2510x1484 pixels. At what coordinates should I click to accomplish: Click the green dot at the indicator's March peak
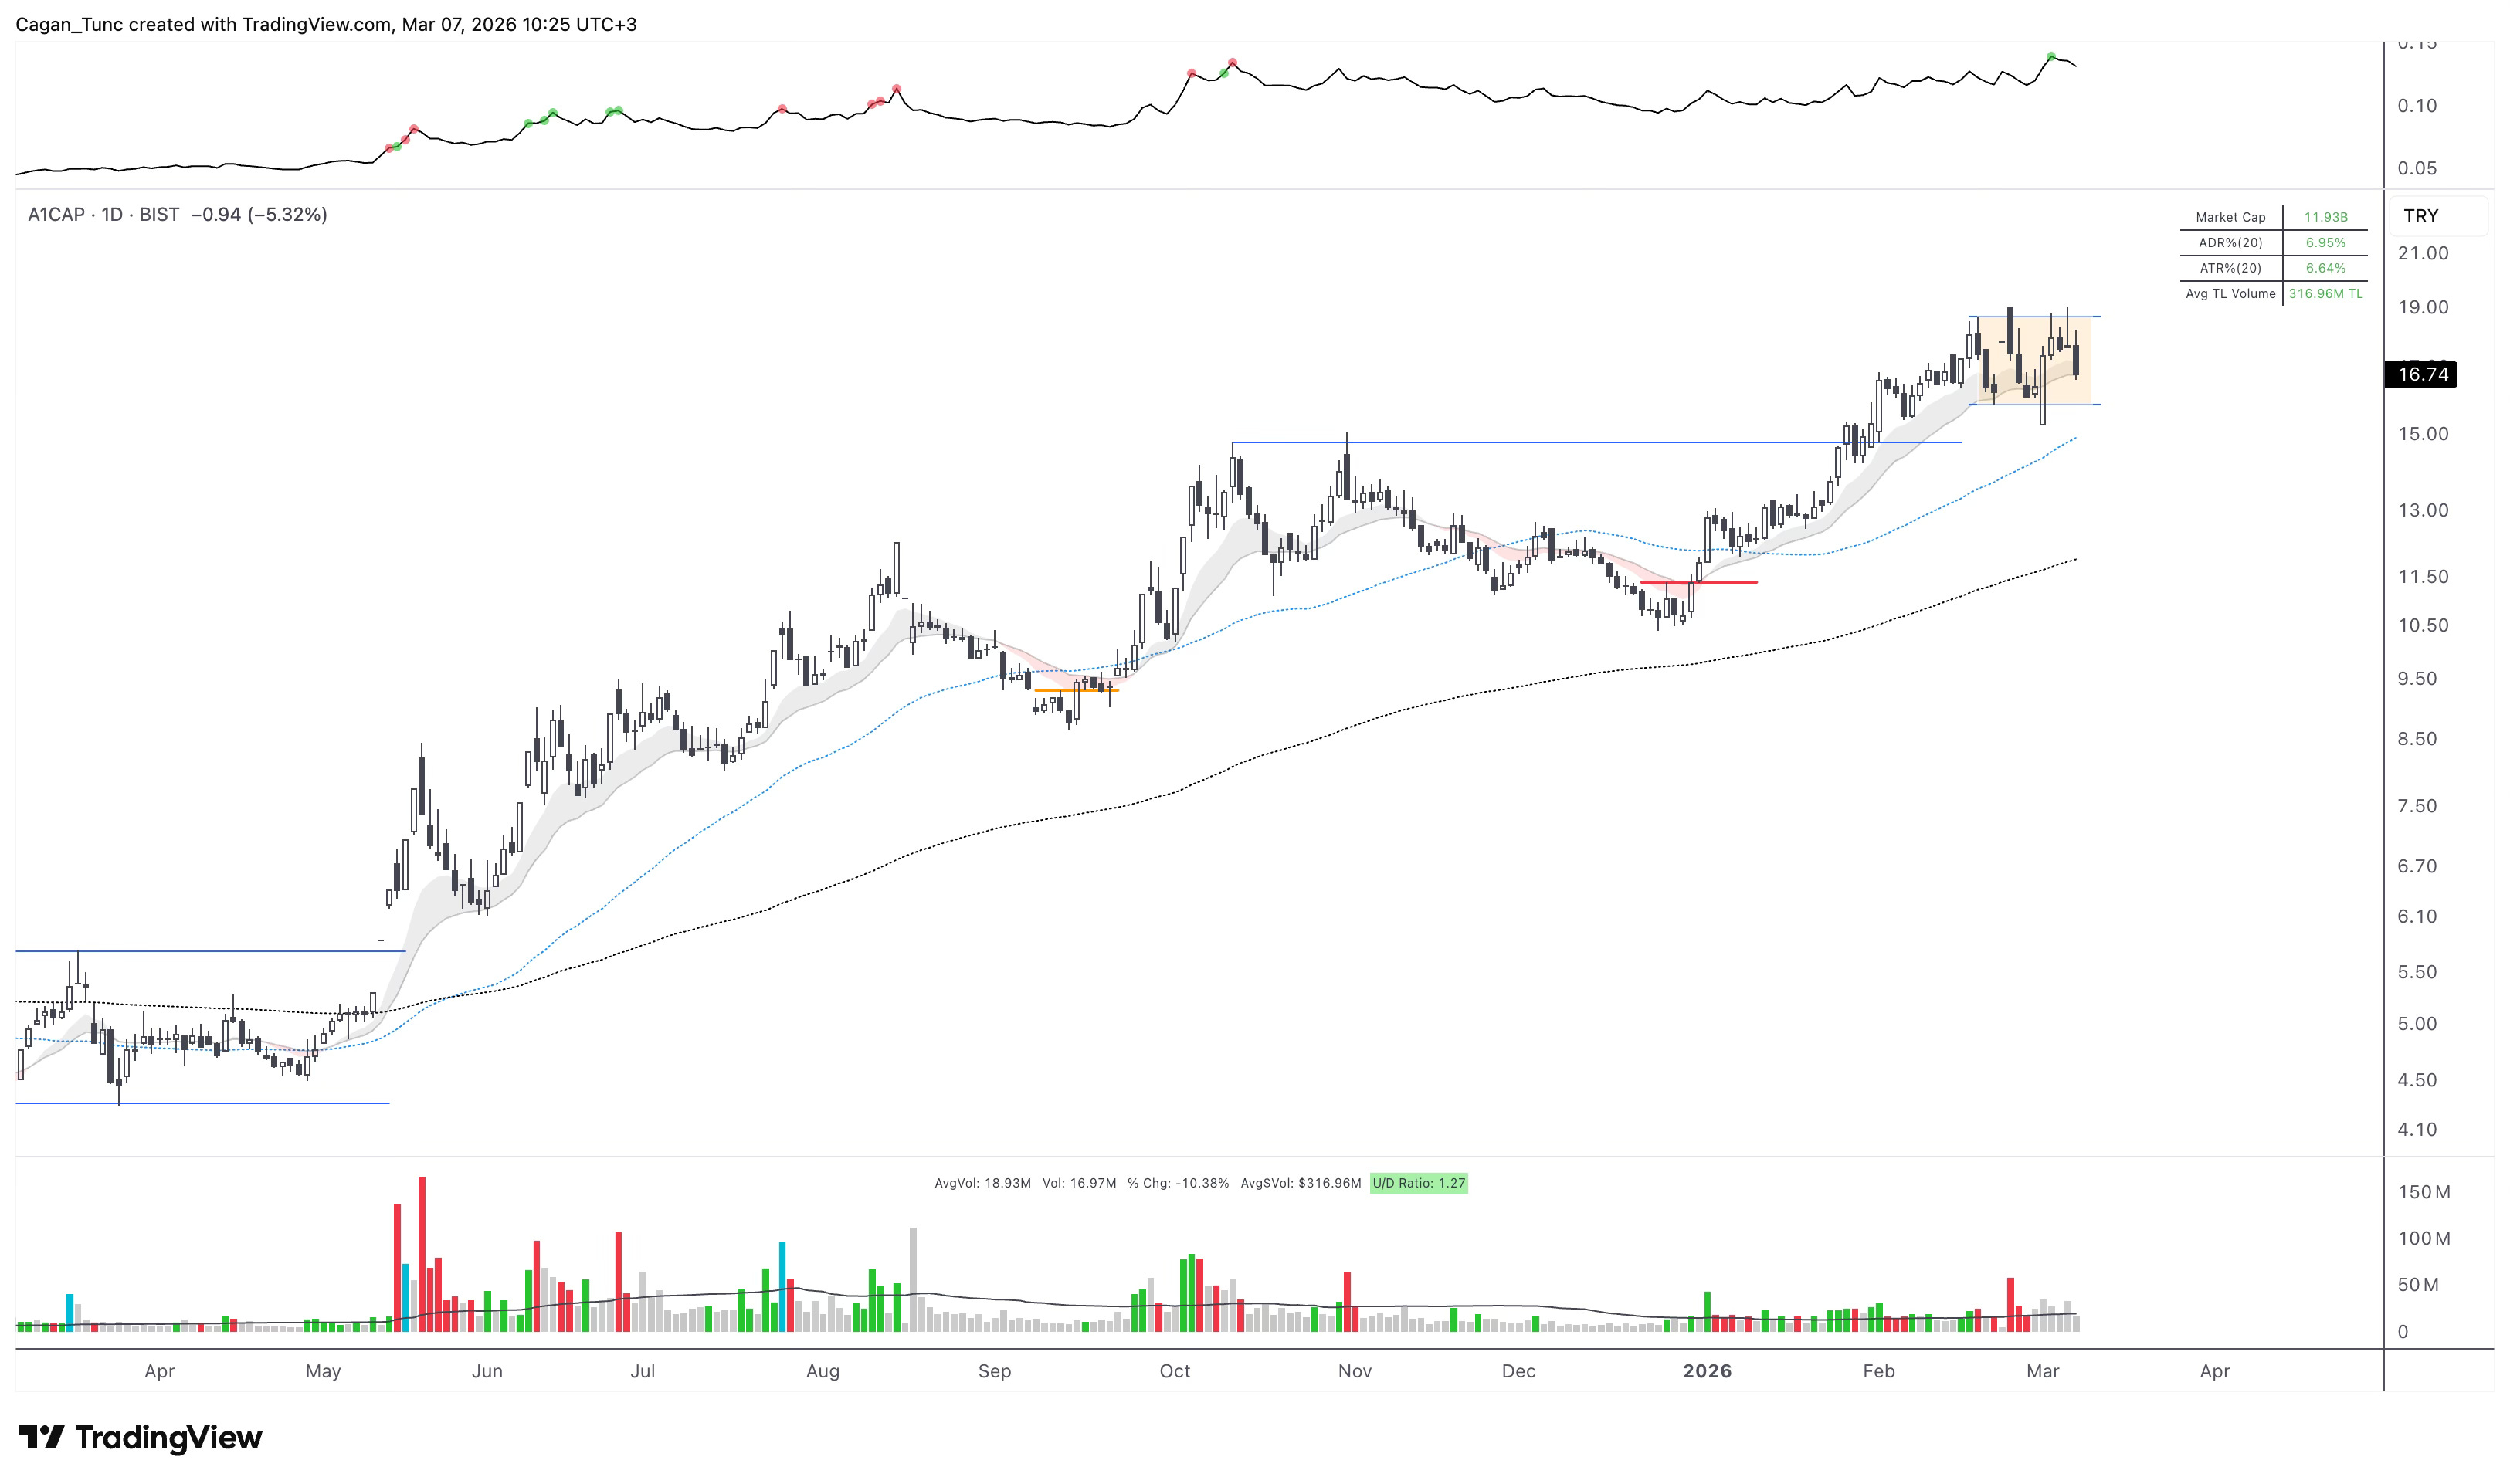tap(2051, 56)
